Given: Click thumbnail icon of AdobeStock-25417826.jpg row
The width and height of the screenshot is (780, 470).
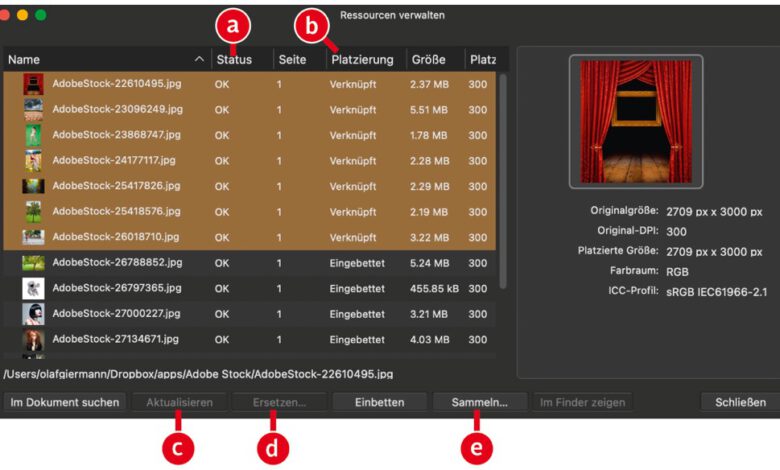Looking at the screenshot, I should click(33, 187).
